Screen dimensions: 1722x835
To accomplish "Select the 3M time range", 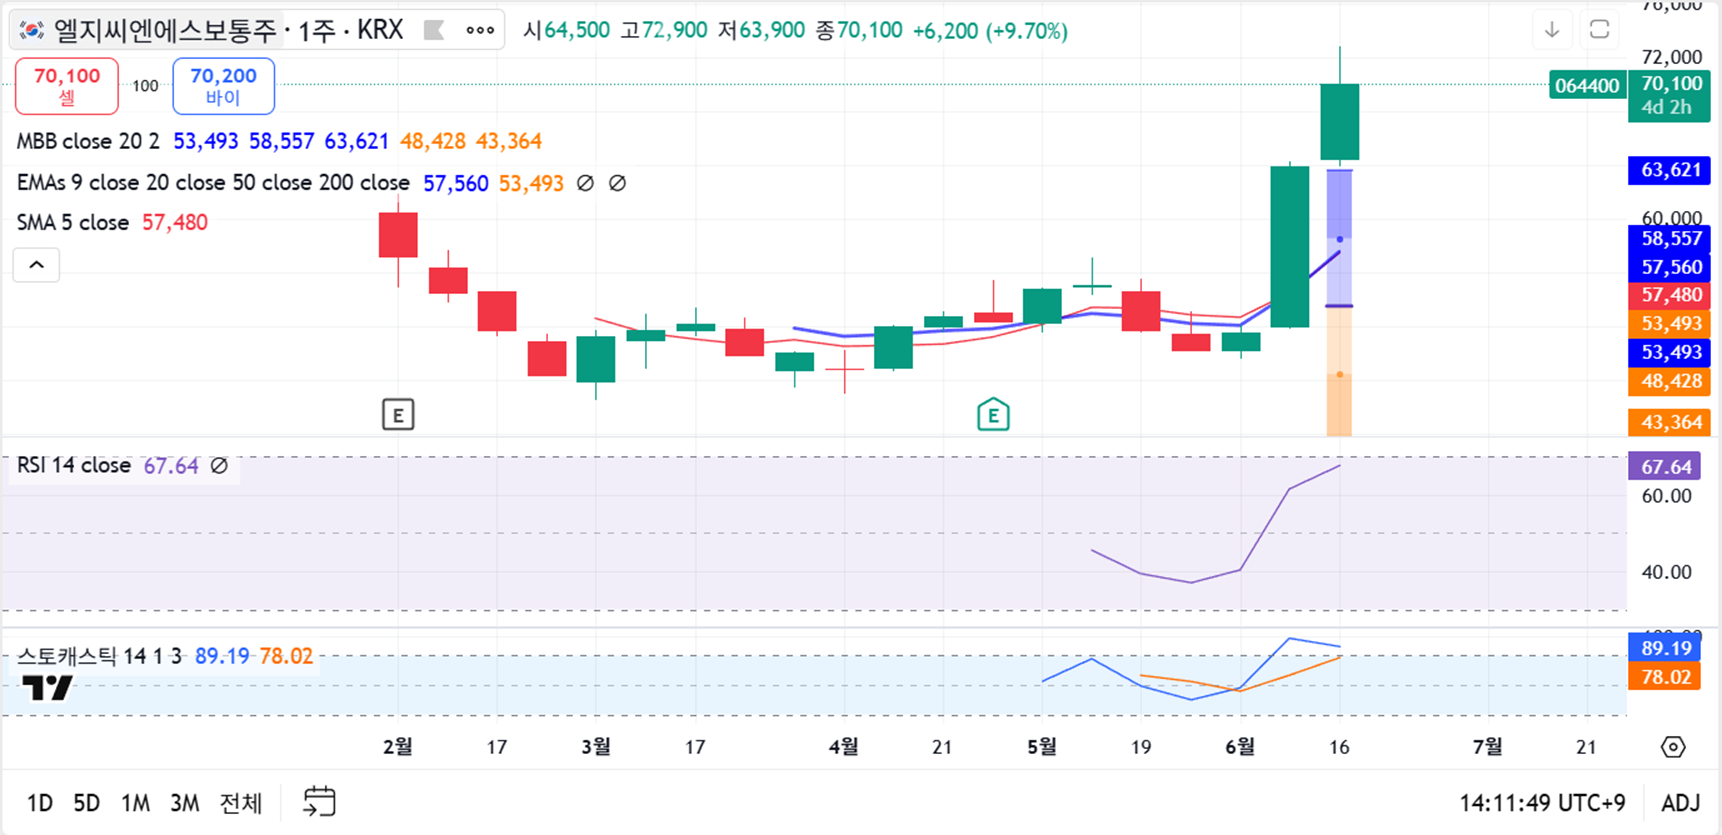I will [185, 803].
